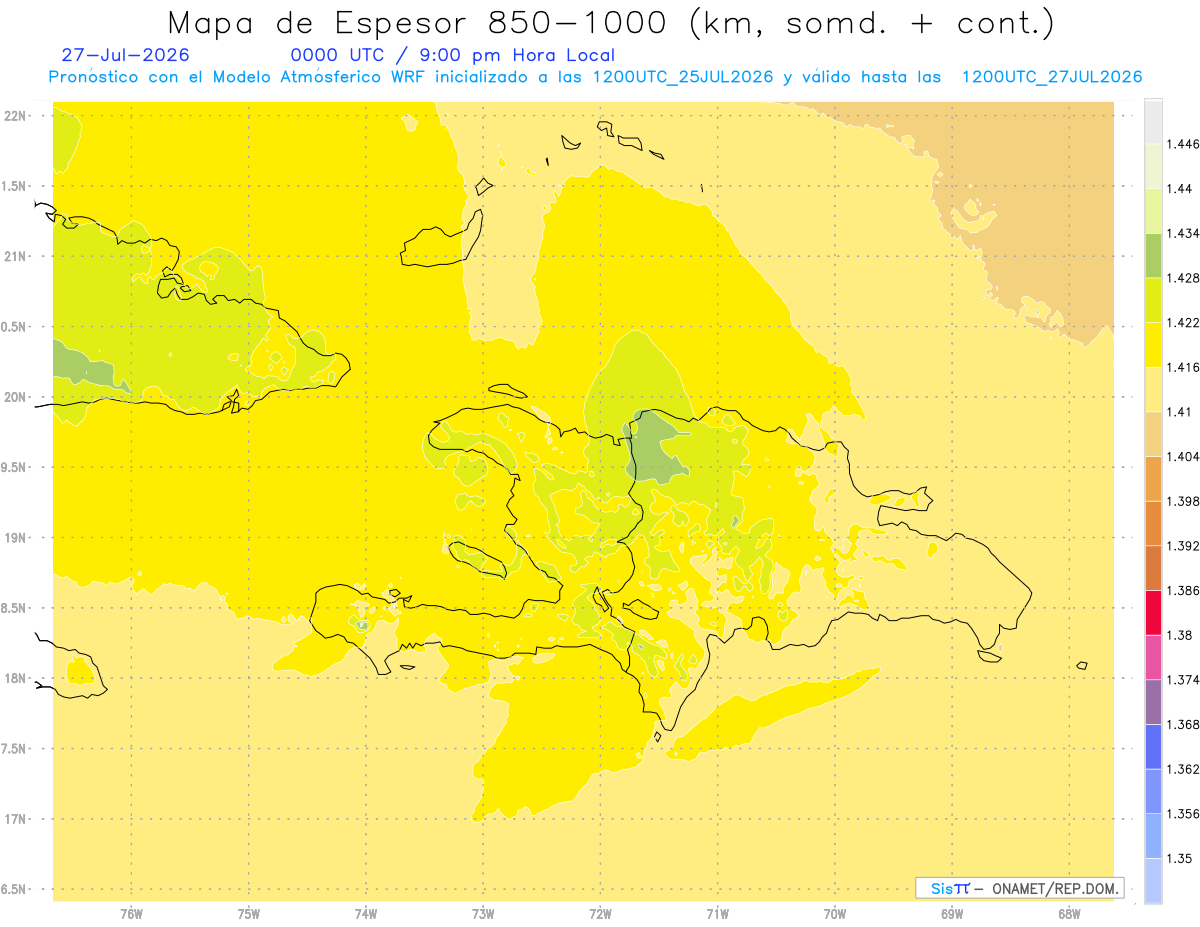Click the legend value 1.416
This screenshot has width=1200, height=927.
[1183, 367]
